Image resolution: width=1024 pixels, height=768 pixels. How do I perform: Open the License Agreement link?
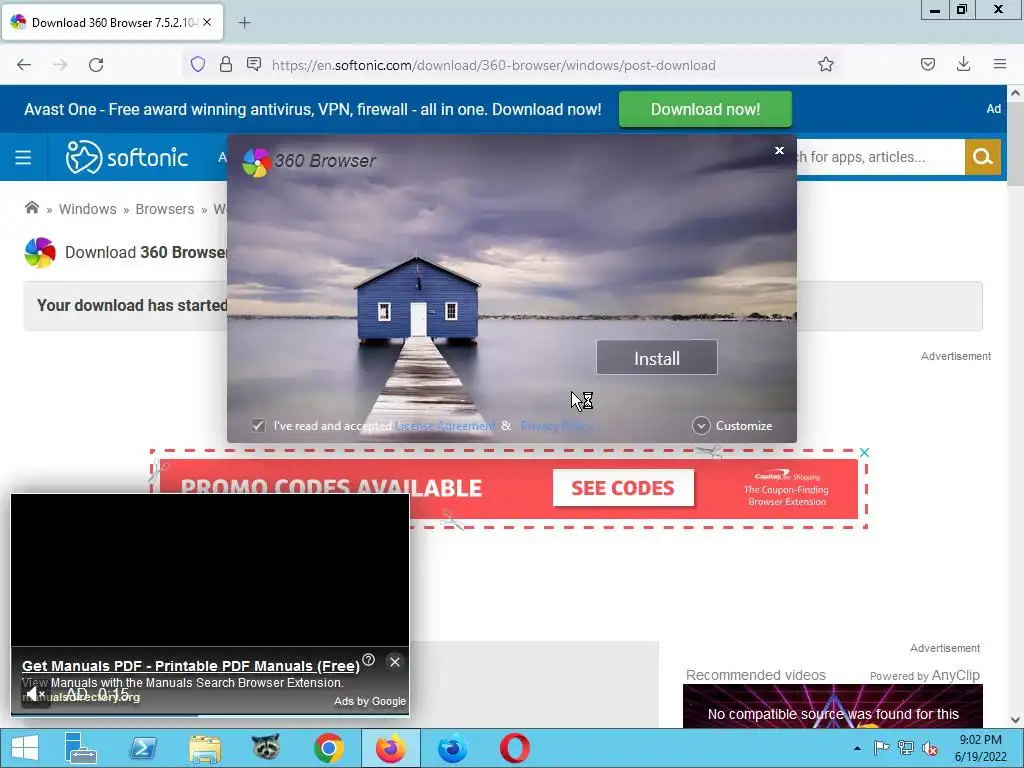(x=445, y=426)
